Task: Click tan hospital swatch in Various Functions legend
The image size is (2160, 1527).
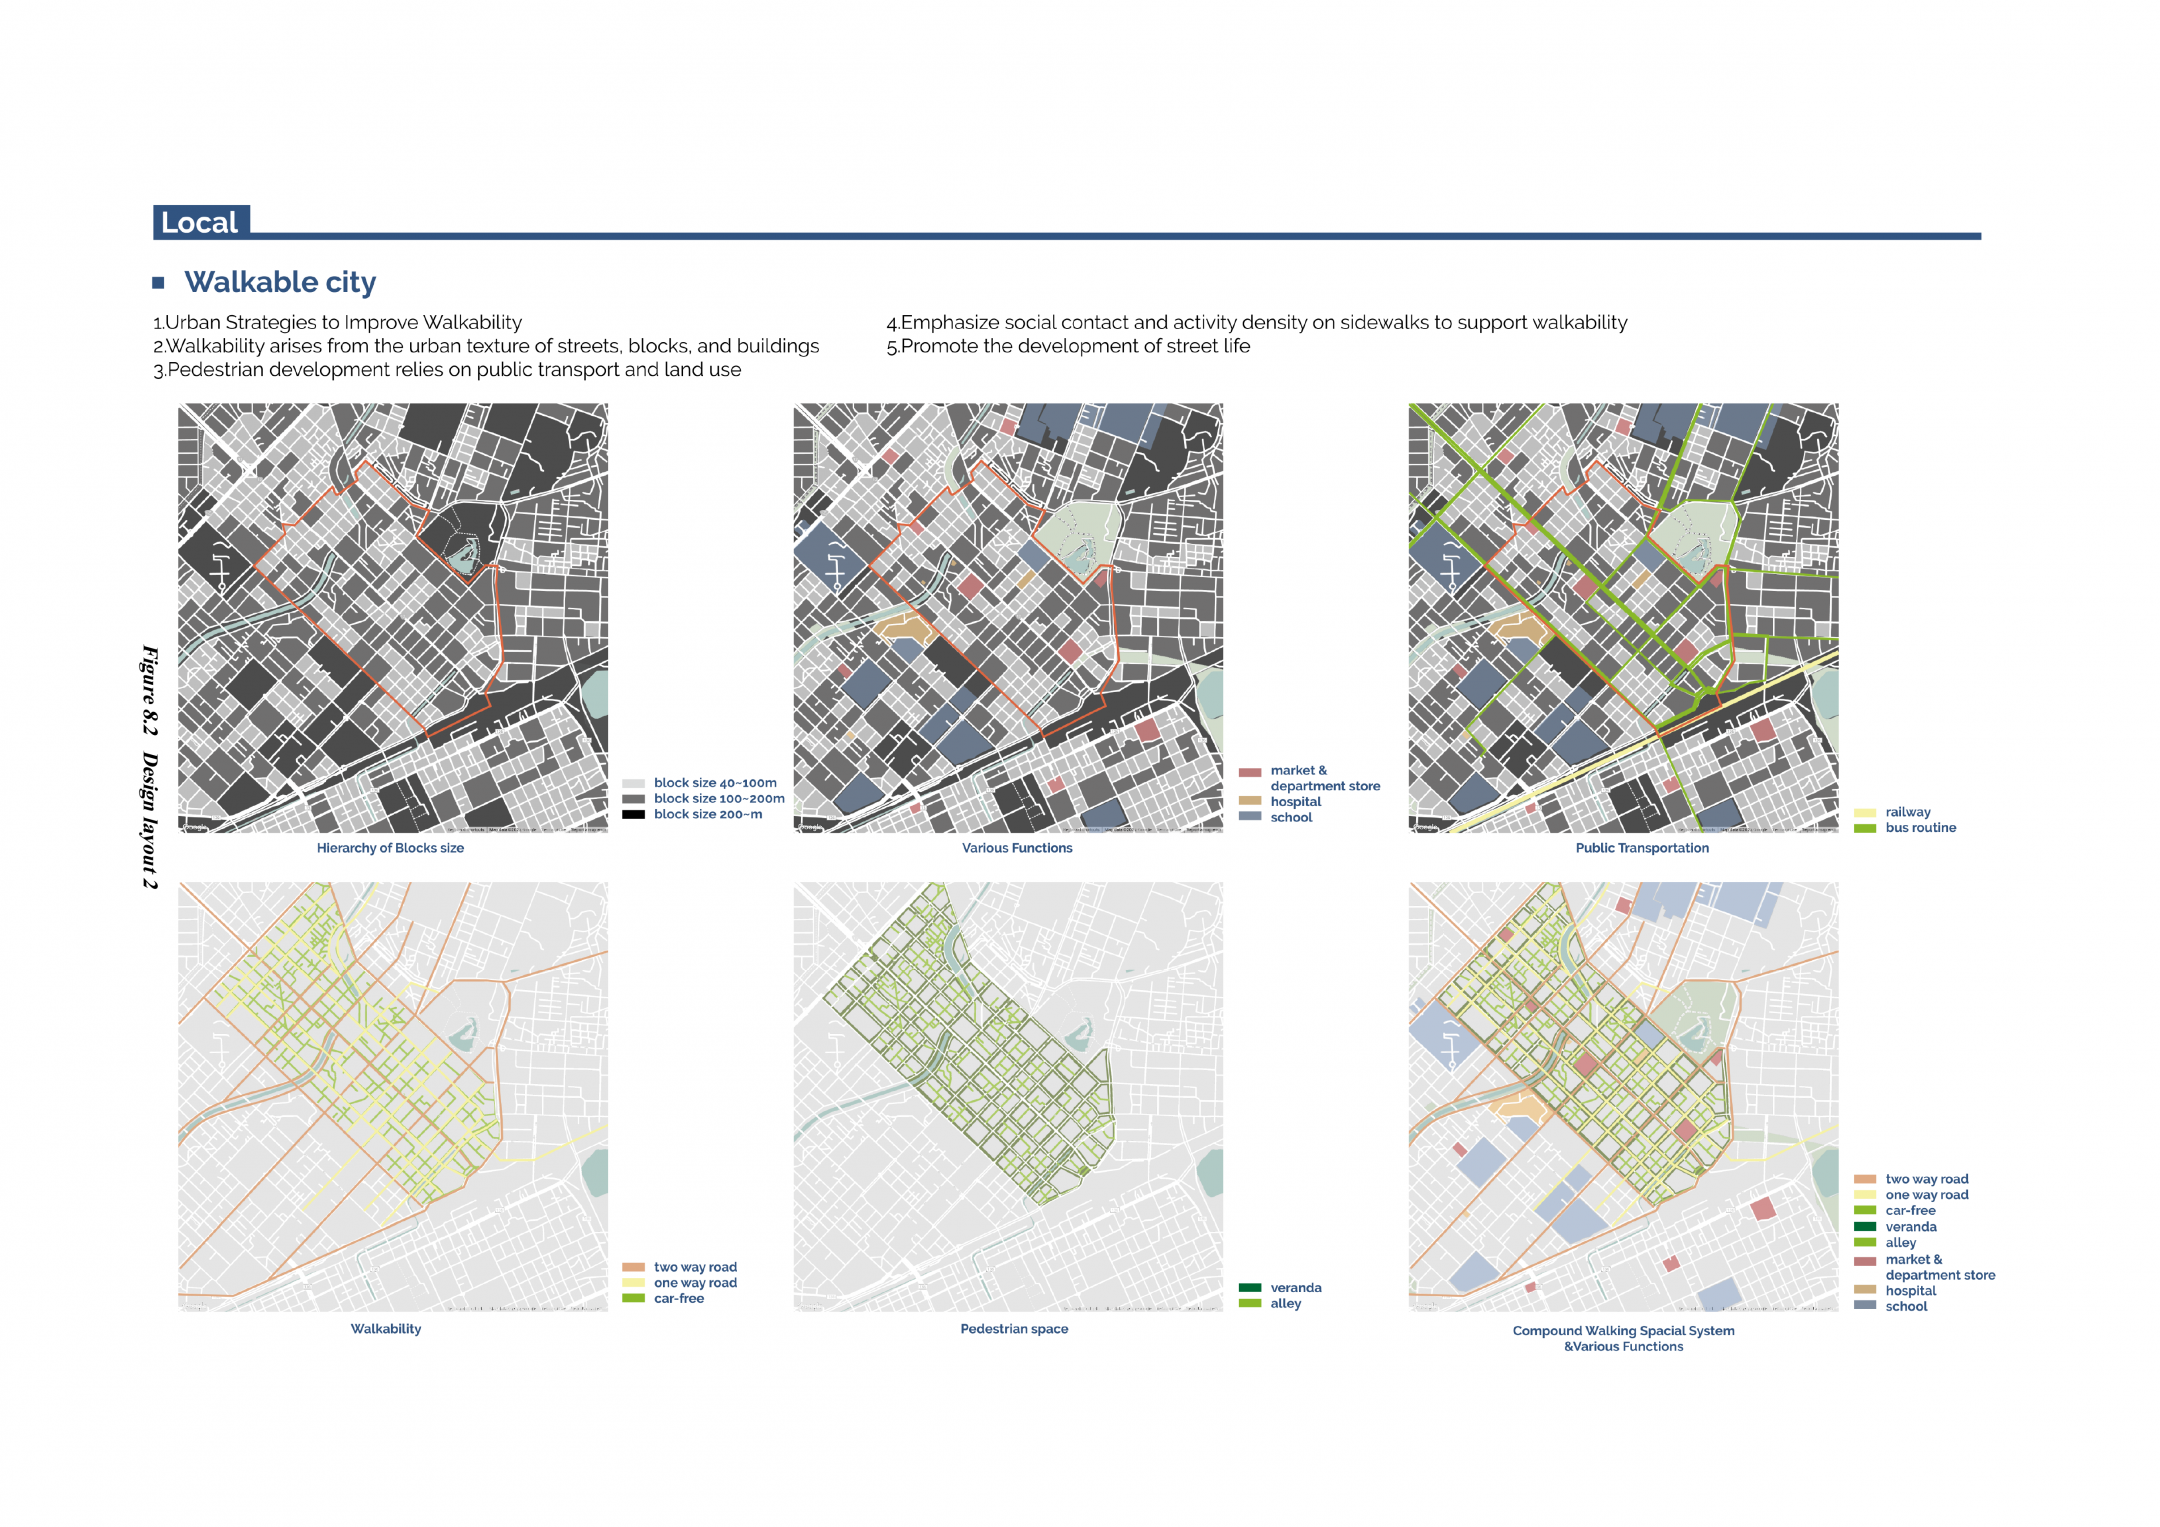Action: pyautogui.click(x=1250, y=801)
